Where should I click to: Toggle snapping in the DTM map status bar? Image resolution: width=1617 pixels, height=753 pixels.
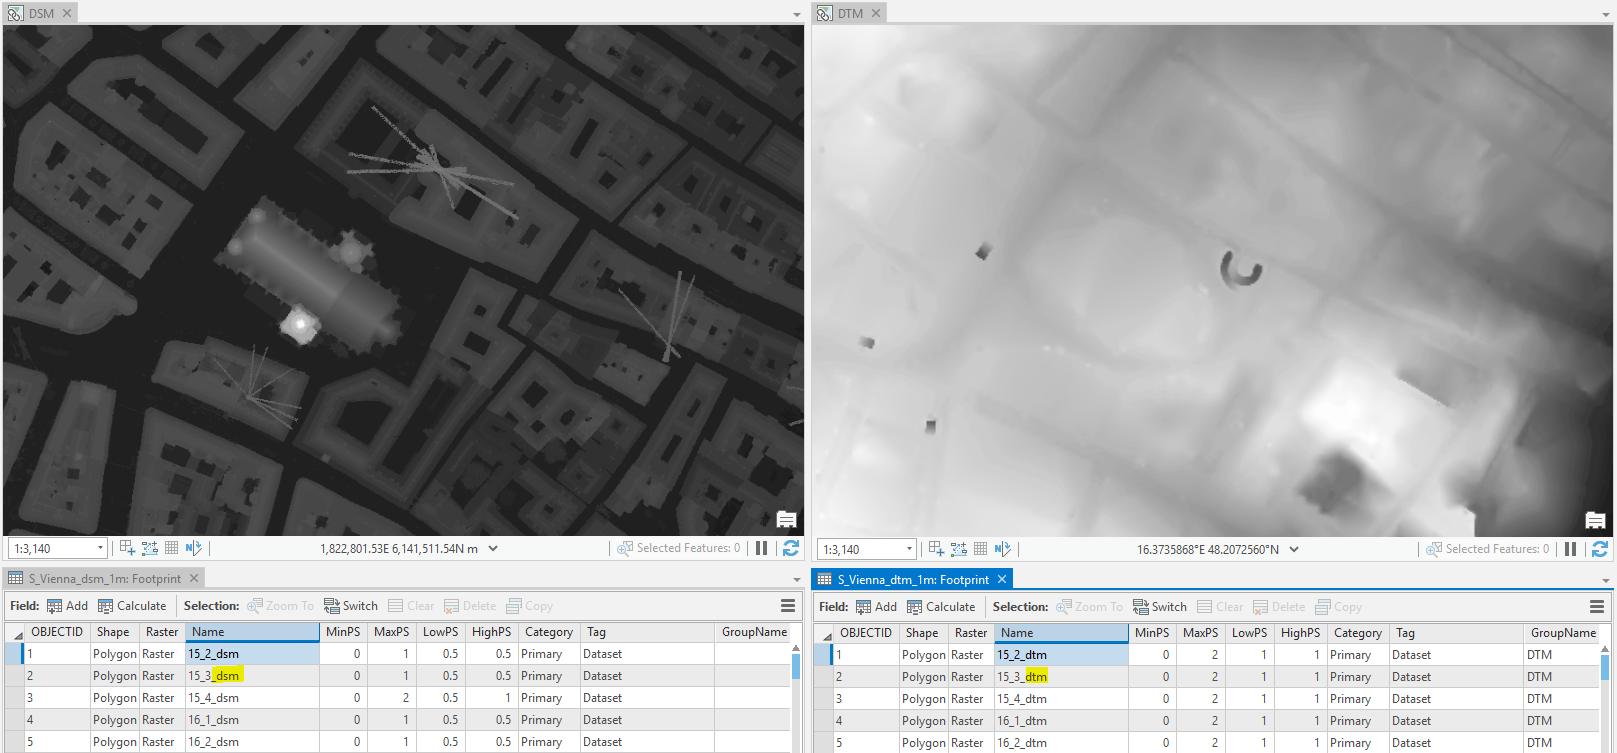click(x=936, y=549)
